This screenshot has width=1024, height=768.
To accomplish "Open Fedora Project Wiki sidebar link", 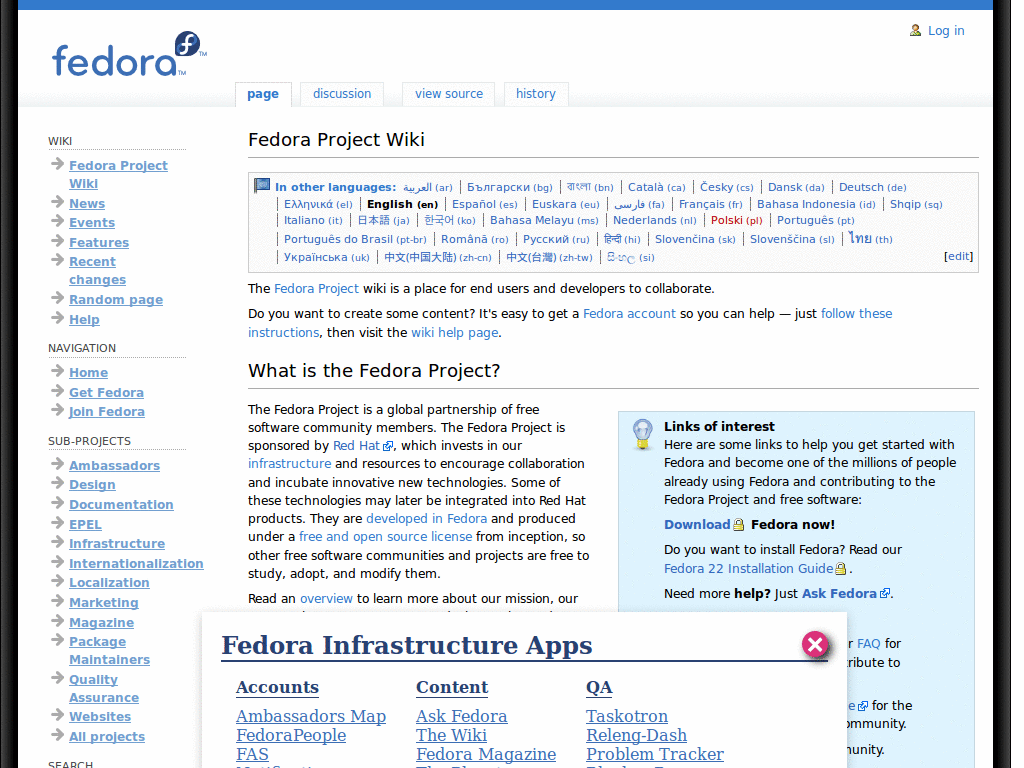I will [x=118, y=174].
